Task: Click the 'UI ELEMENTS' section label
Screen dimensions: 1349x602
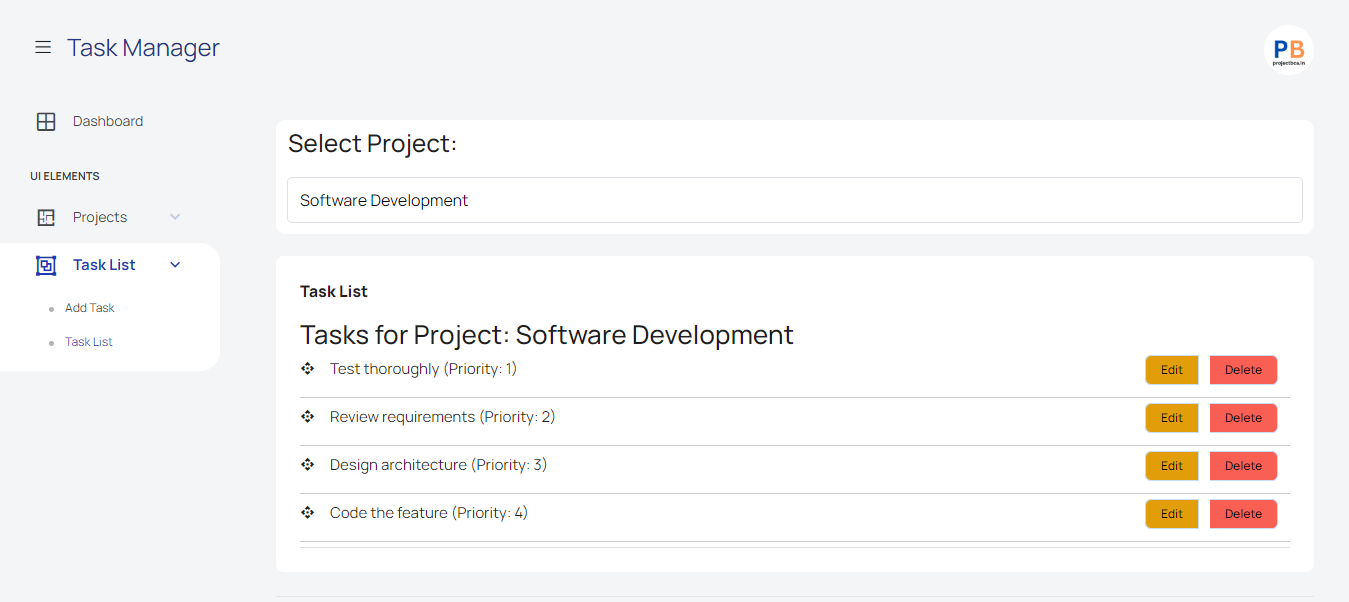Action: [65, 176]
